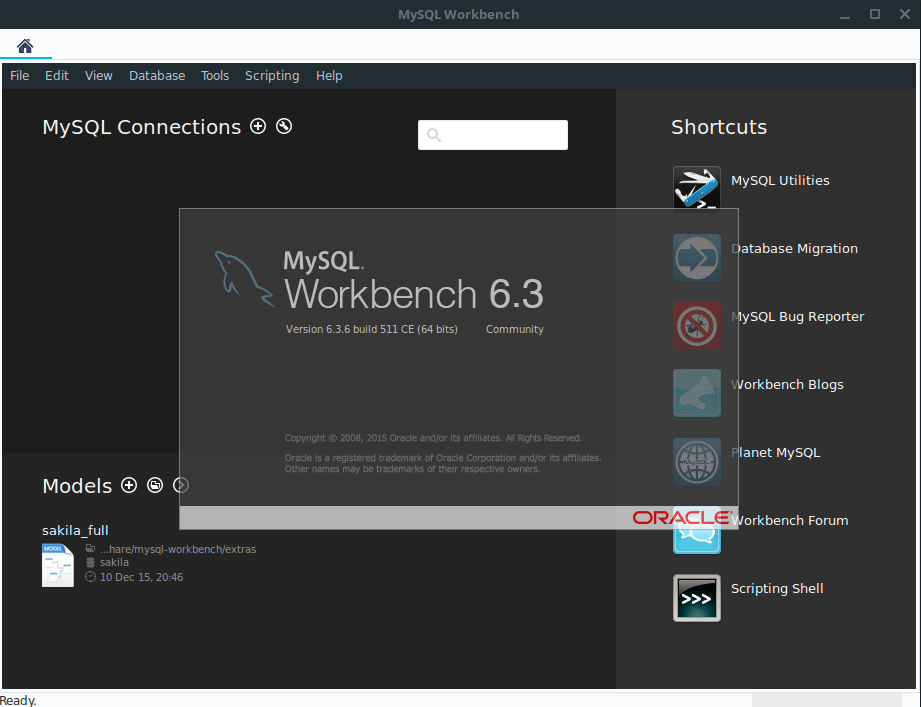Add a new MySQL connection
The image size is (921, 707).
[x=258, y=126]
